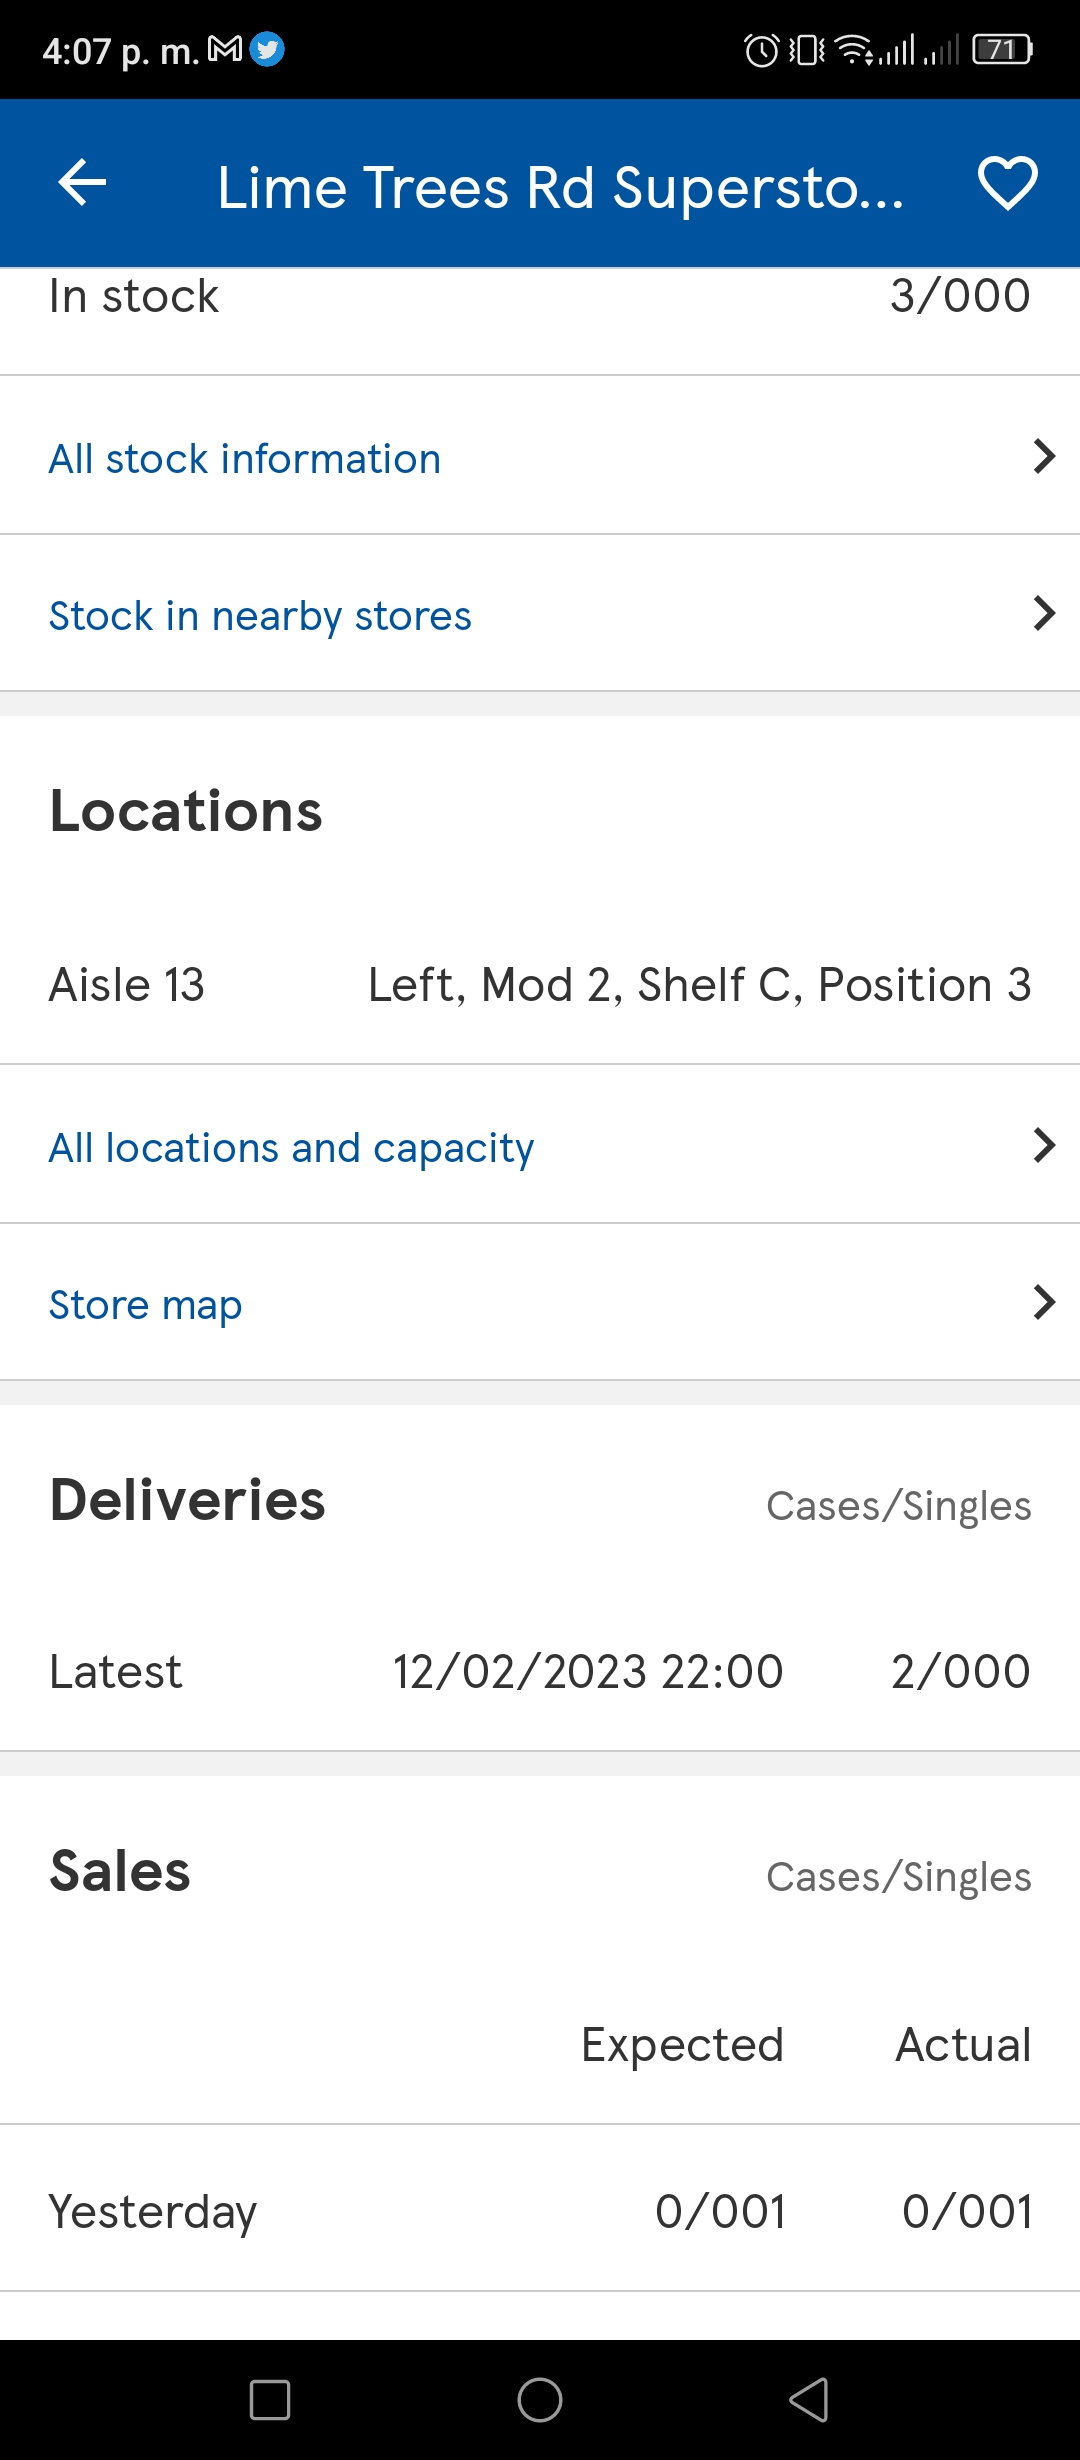This screenshot has height=2460, width=1080.
Task: Select the Aisle 13 location row
Action: (x=540, y=985)
